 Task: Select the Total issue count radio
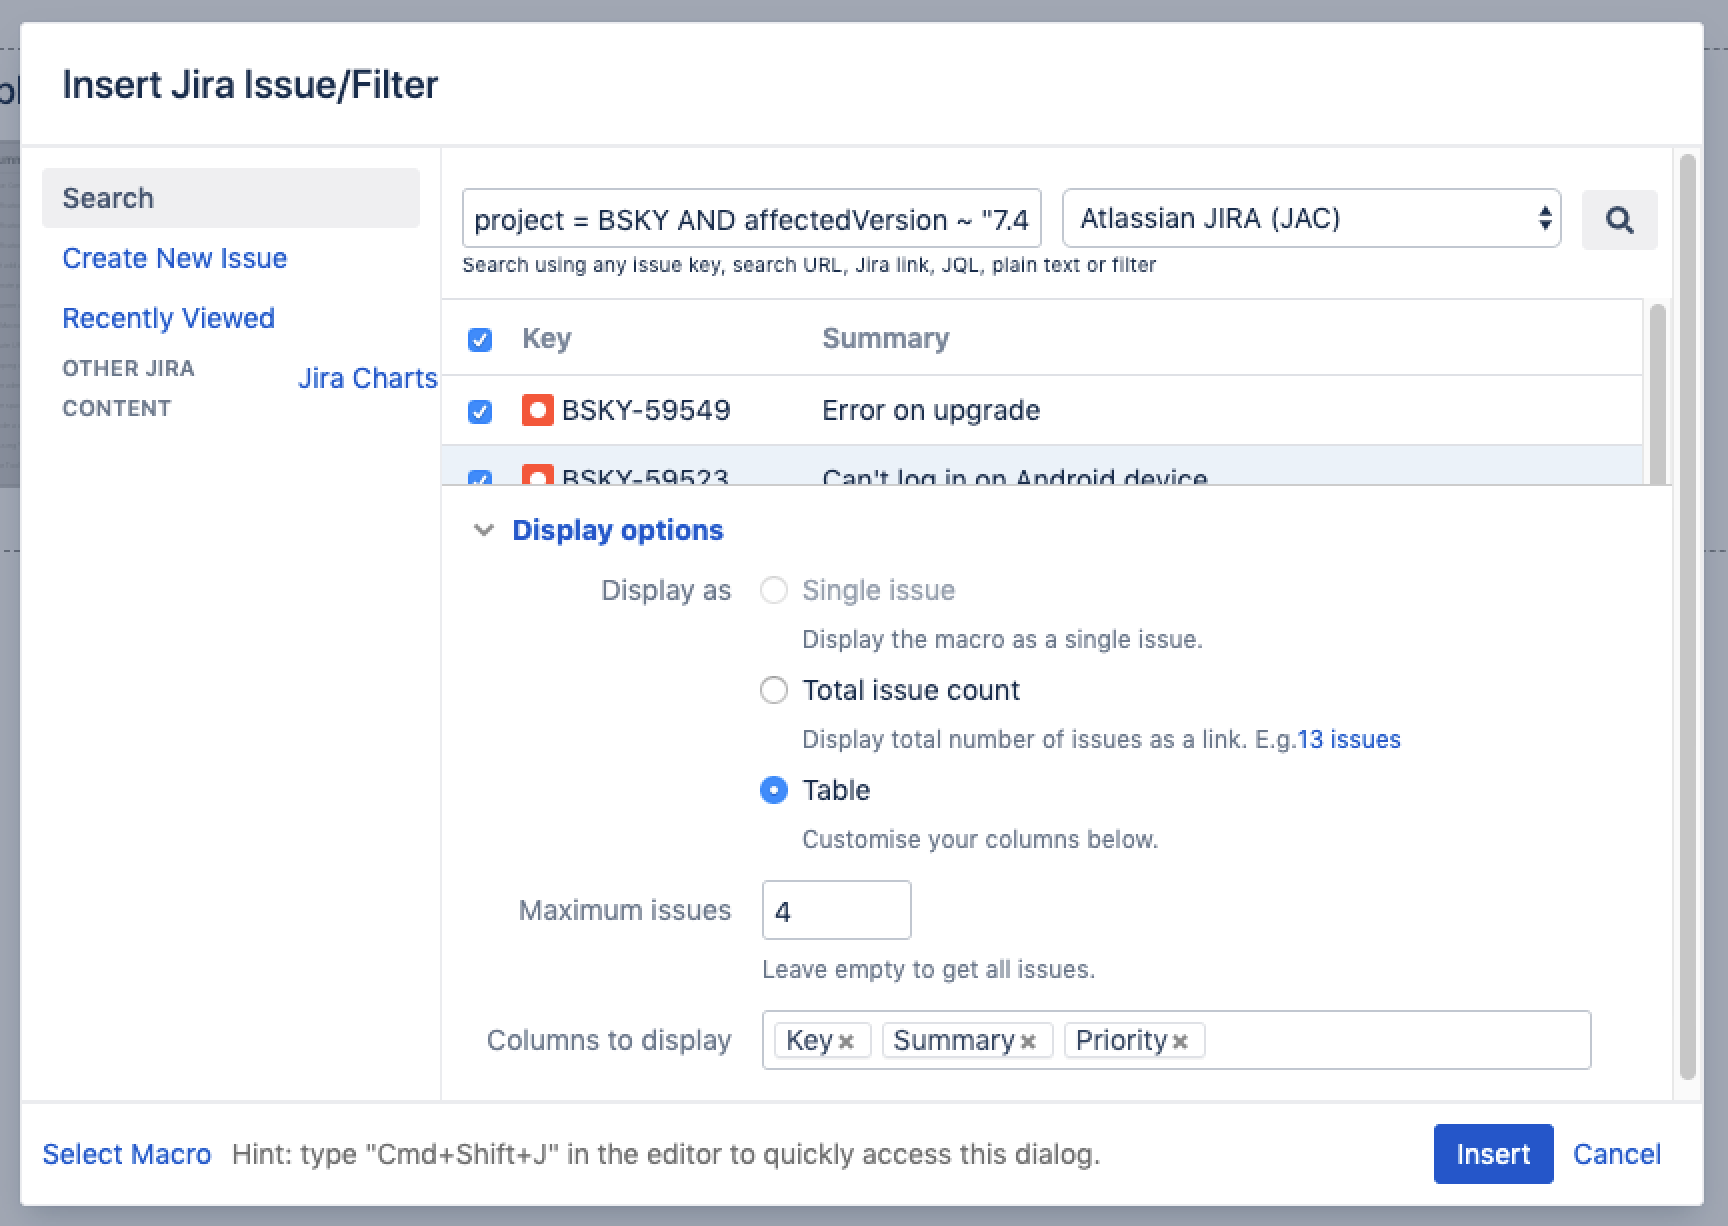click(774, 690)
